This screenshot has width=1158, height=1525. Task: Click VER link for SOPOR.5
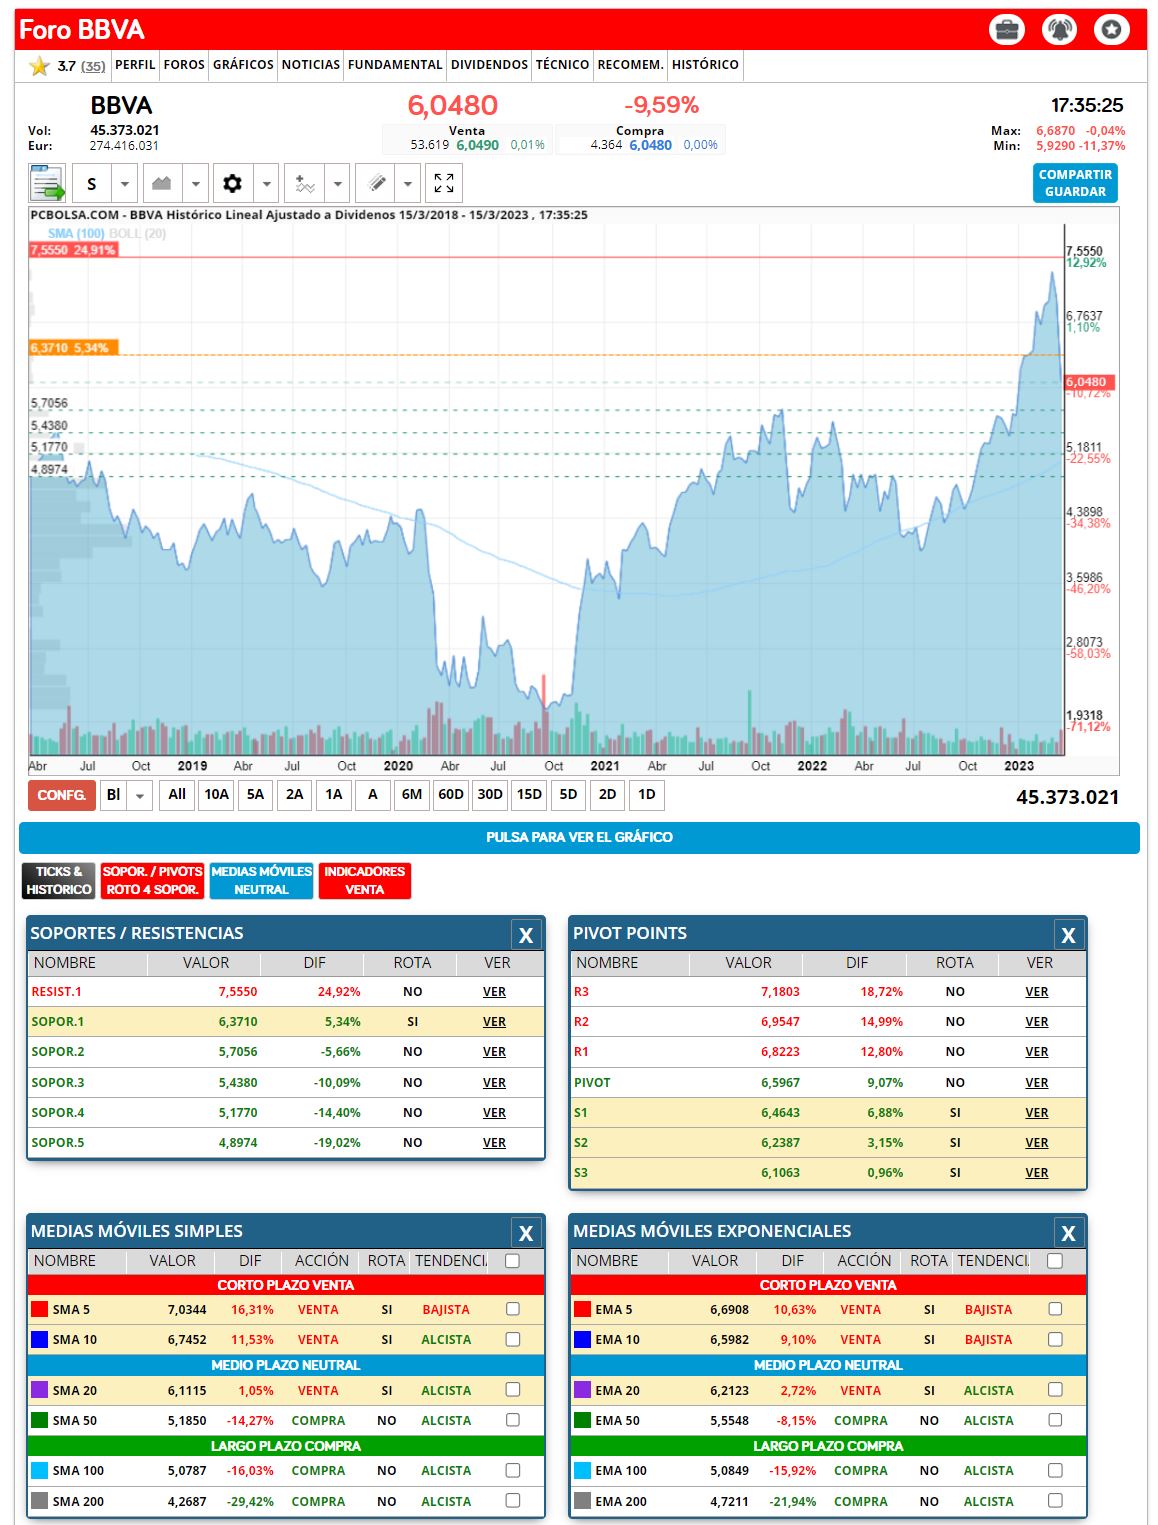coord(494,1143)
